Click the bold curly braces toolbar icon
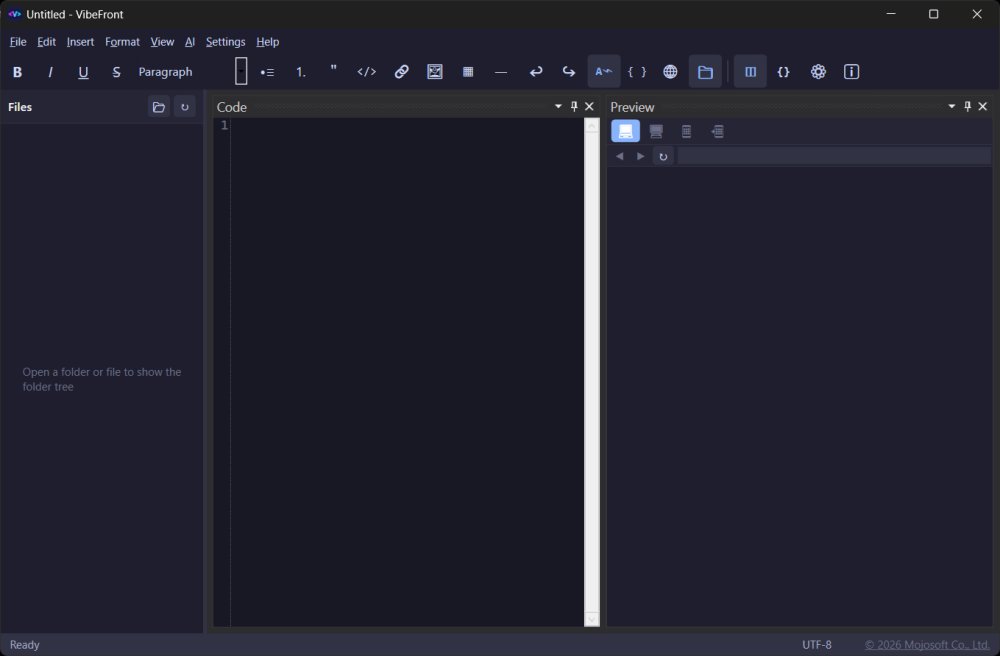The image size is (1000, 656). 783,72
